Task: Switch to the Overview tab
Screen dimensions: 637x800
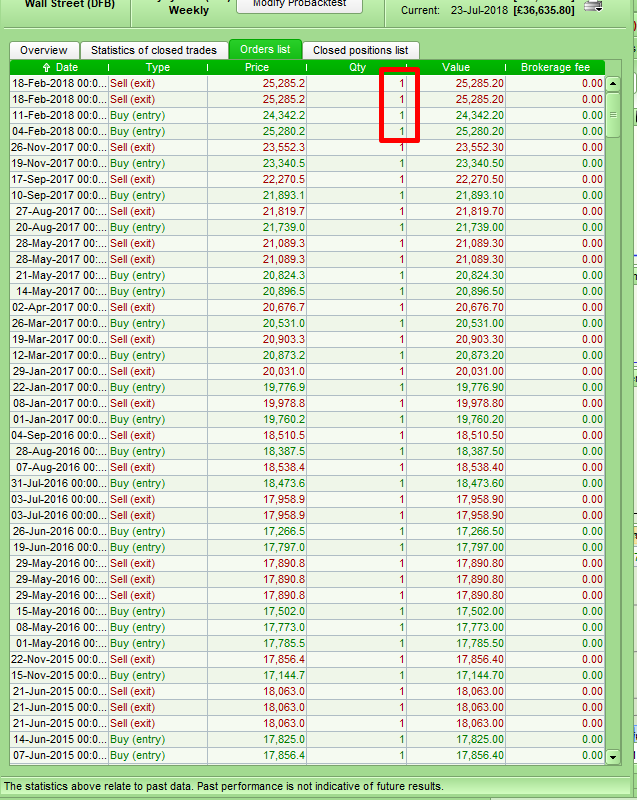Action: pos(44,50)
